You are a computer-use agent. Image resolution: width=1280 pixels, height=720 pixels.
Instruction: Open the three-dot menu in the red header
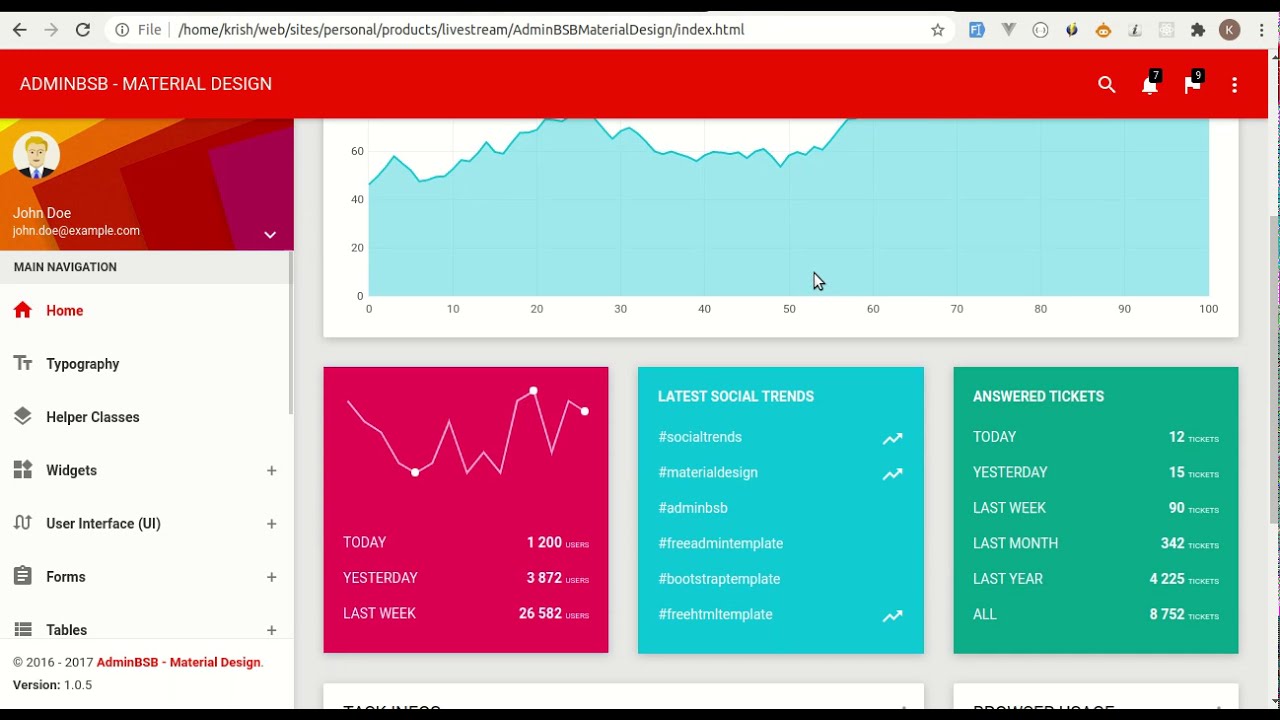point(1235,85)
